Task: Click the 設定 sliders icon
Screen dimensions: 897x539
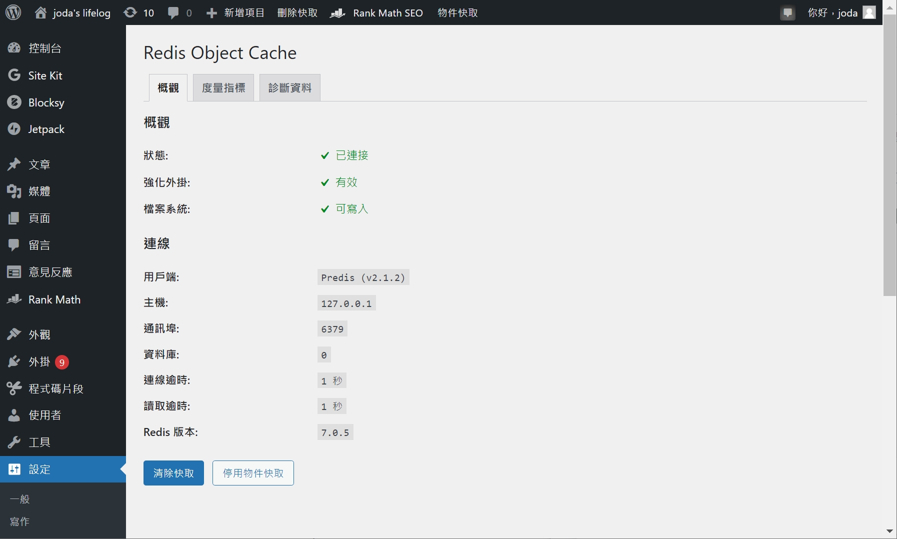Action: [x=14, y=469]
